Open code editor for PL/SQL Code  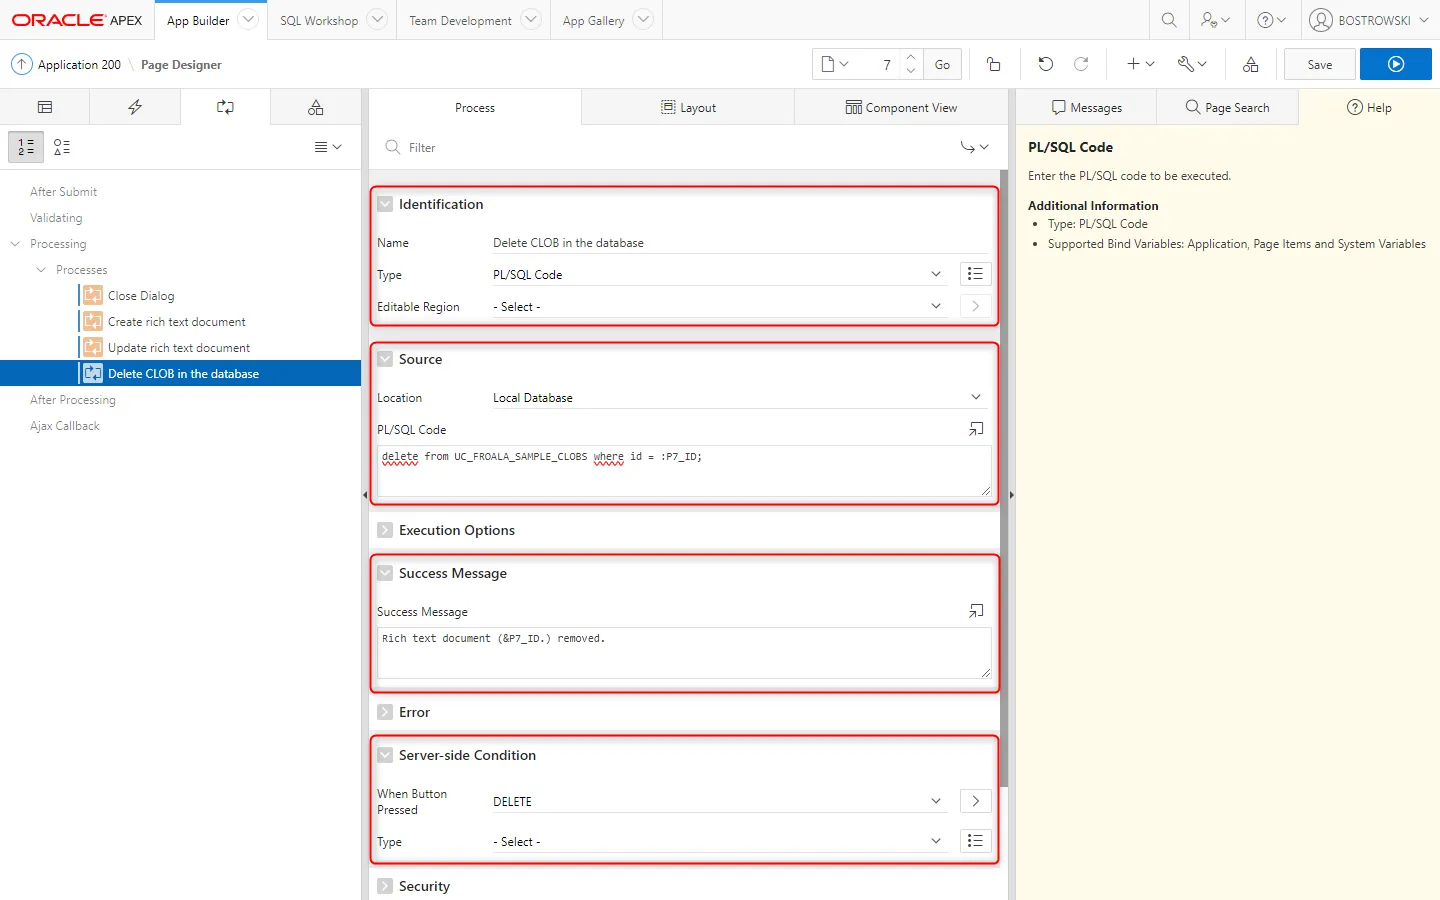(x=975, y=429)
